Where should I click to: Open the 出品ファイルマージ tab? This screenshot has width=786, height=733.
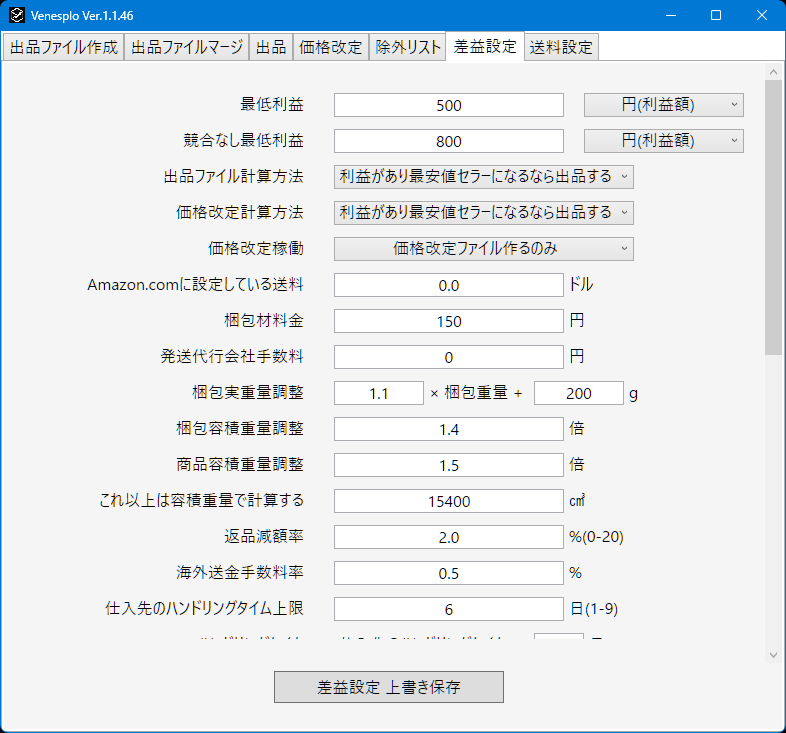pyautogui.click(x=186, y=47)
